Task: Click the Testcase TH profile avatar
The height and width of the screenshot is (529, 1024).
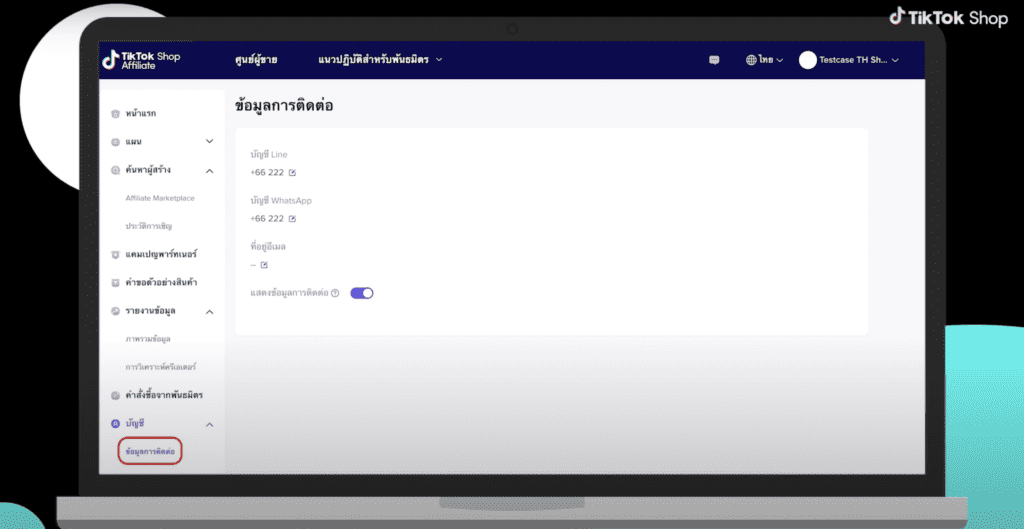Action: coord(808,60)
